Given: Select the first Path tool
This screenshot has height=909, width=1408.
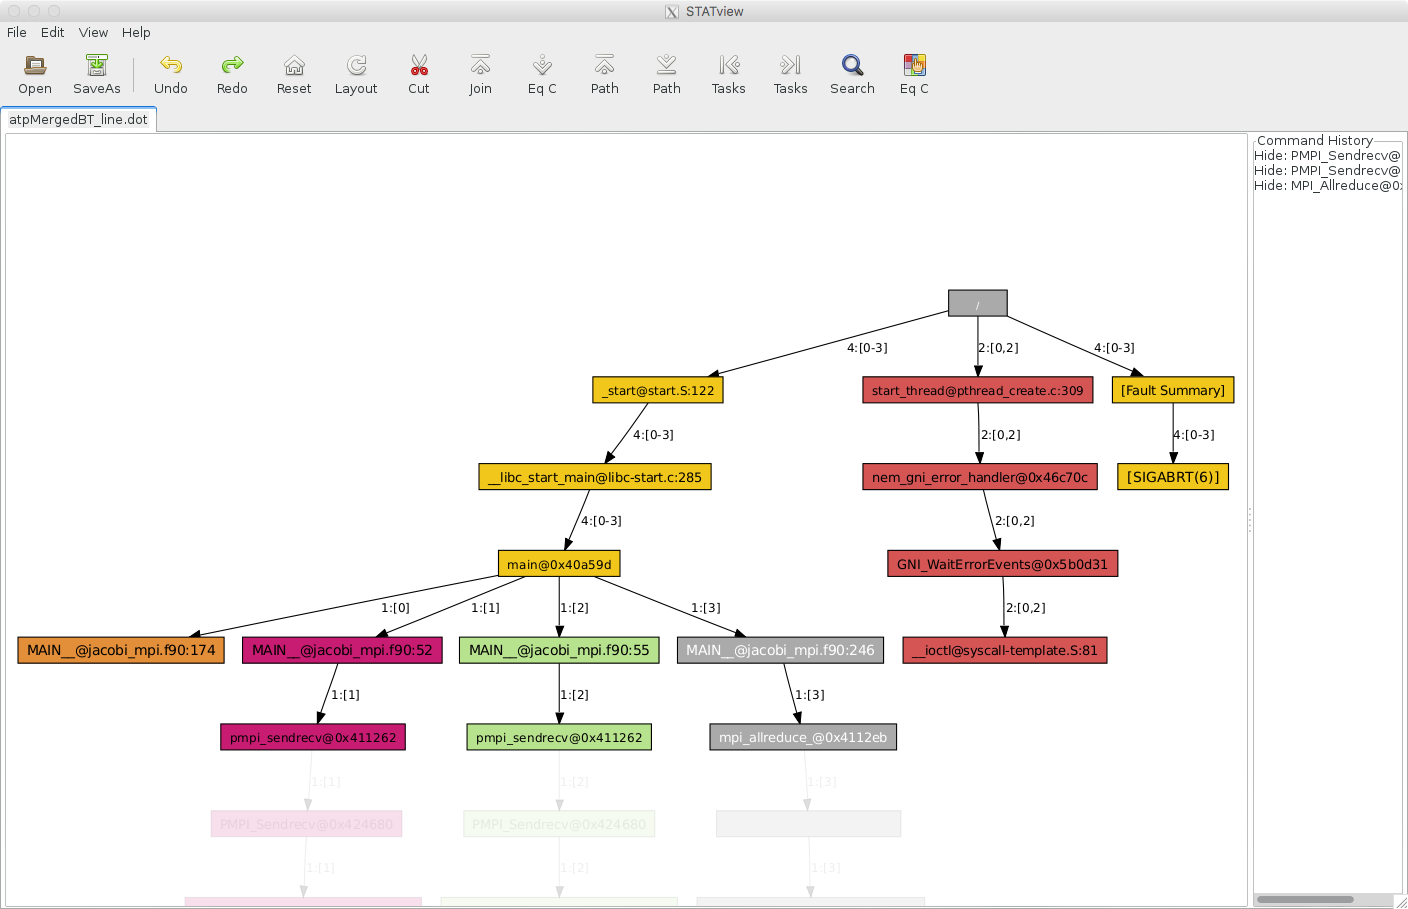Looking at the screenshot, I should (604, 73).
